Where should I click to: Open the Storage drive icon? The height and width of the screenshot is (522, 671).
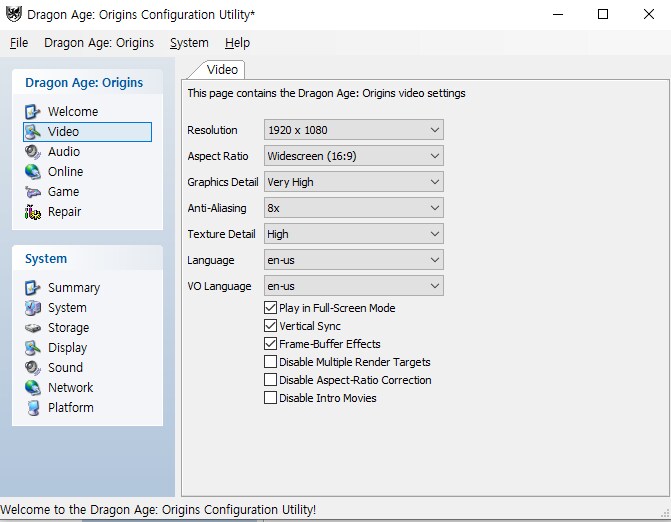coord(33,328)
